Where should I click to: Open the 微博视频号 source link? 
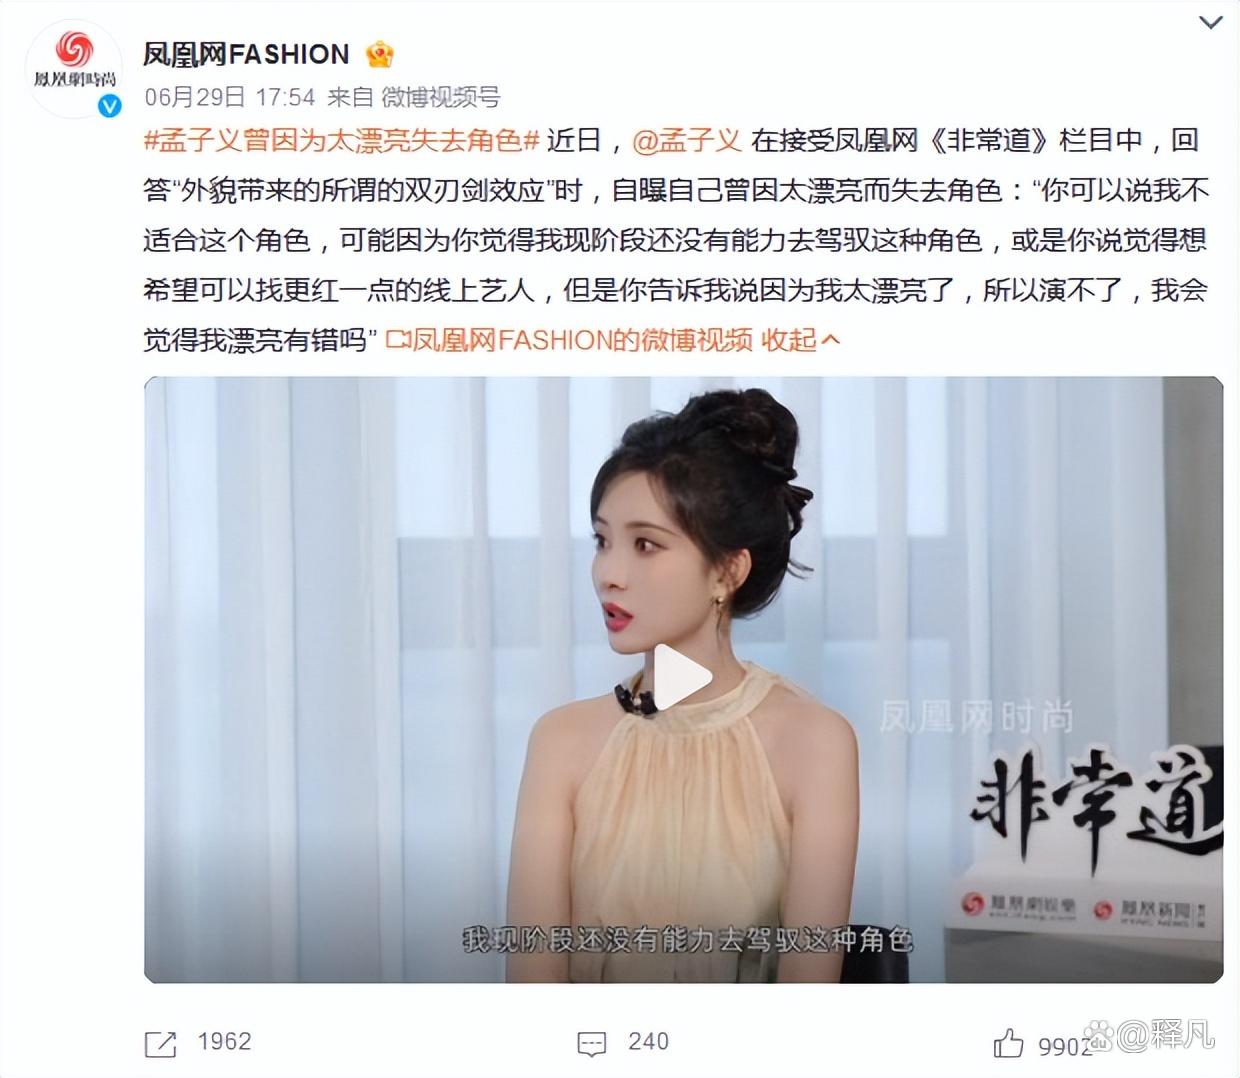pos(441,97)
